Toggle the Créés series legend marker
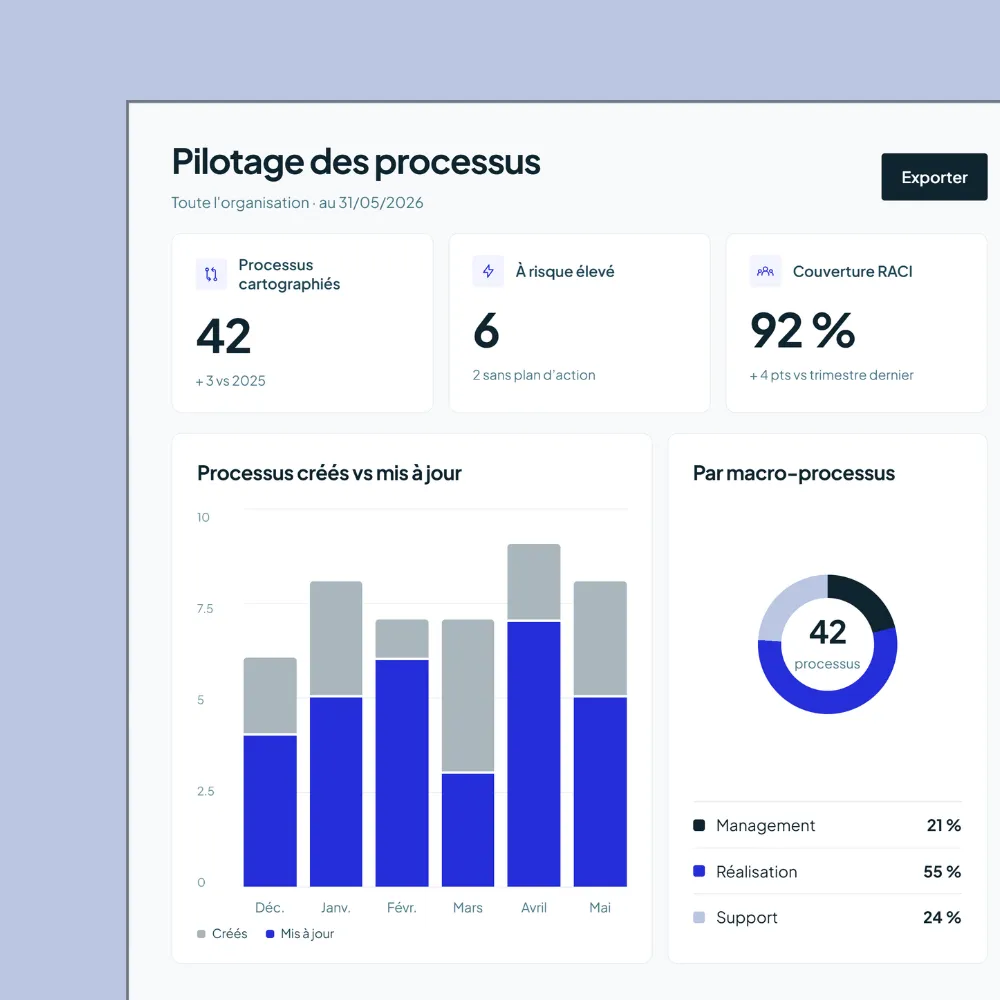 [201, 934]
